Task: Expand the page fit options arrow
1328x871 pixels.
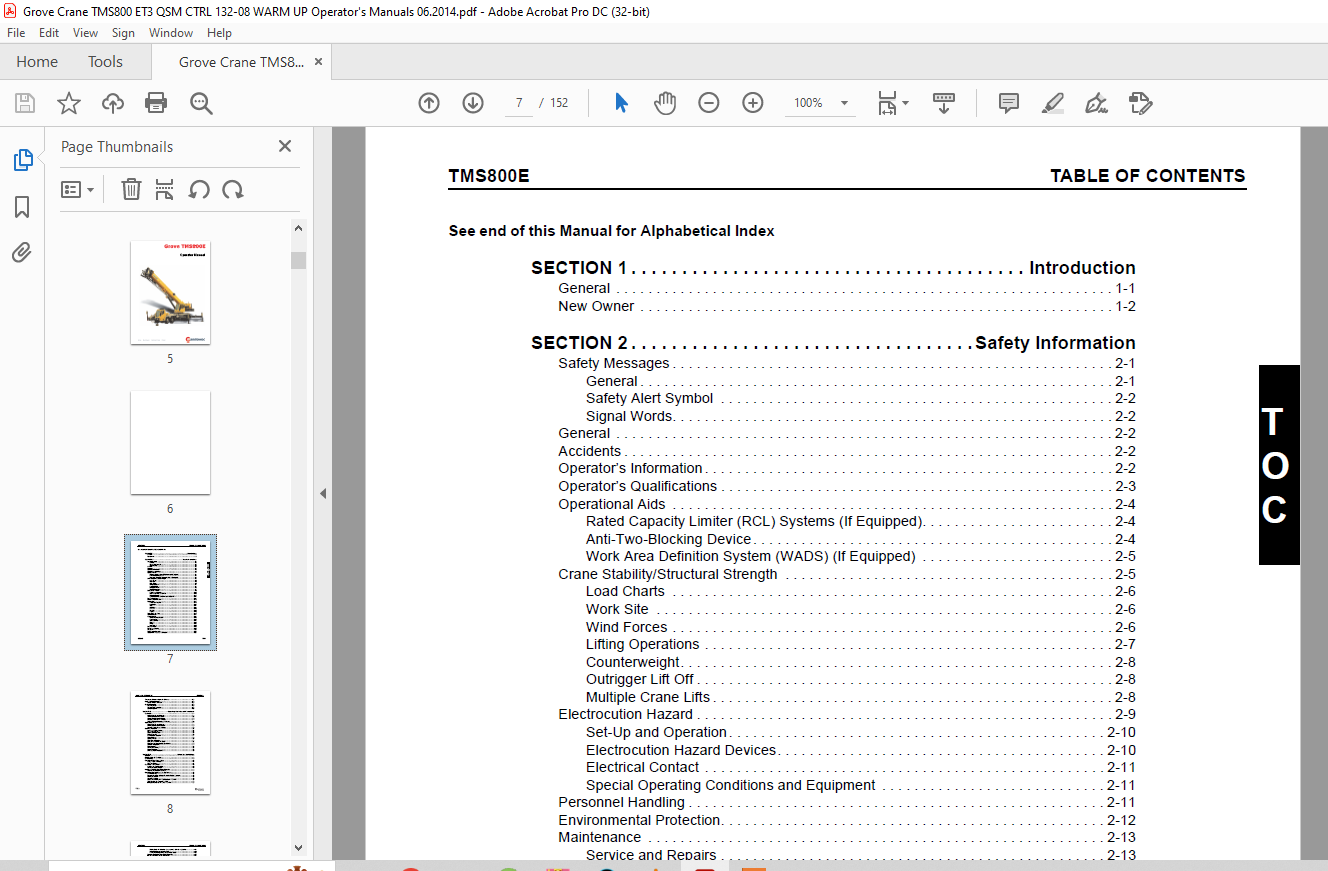Action: pyautogui.click(x=906, y=103)
